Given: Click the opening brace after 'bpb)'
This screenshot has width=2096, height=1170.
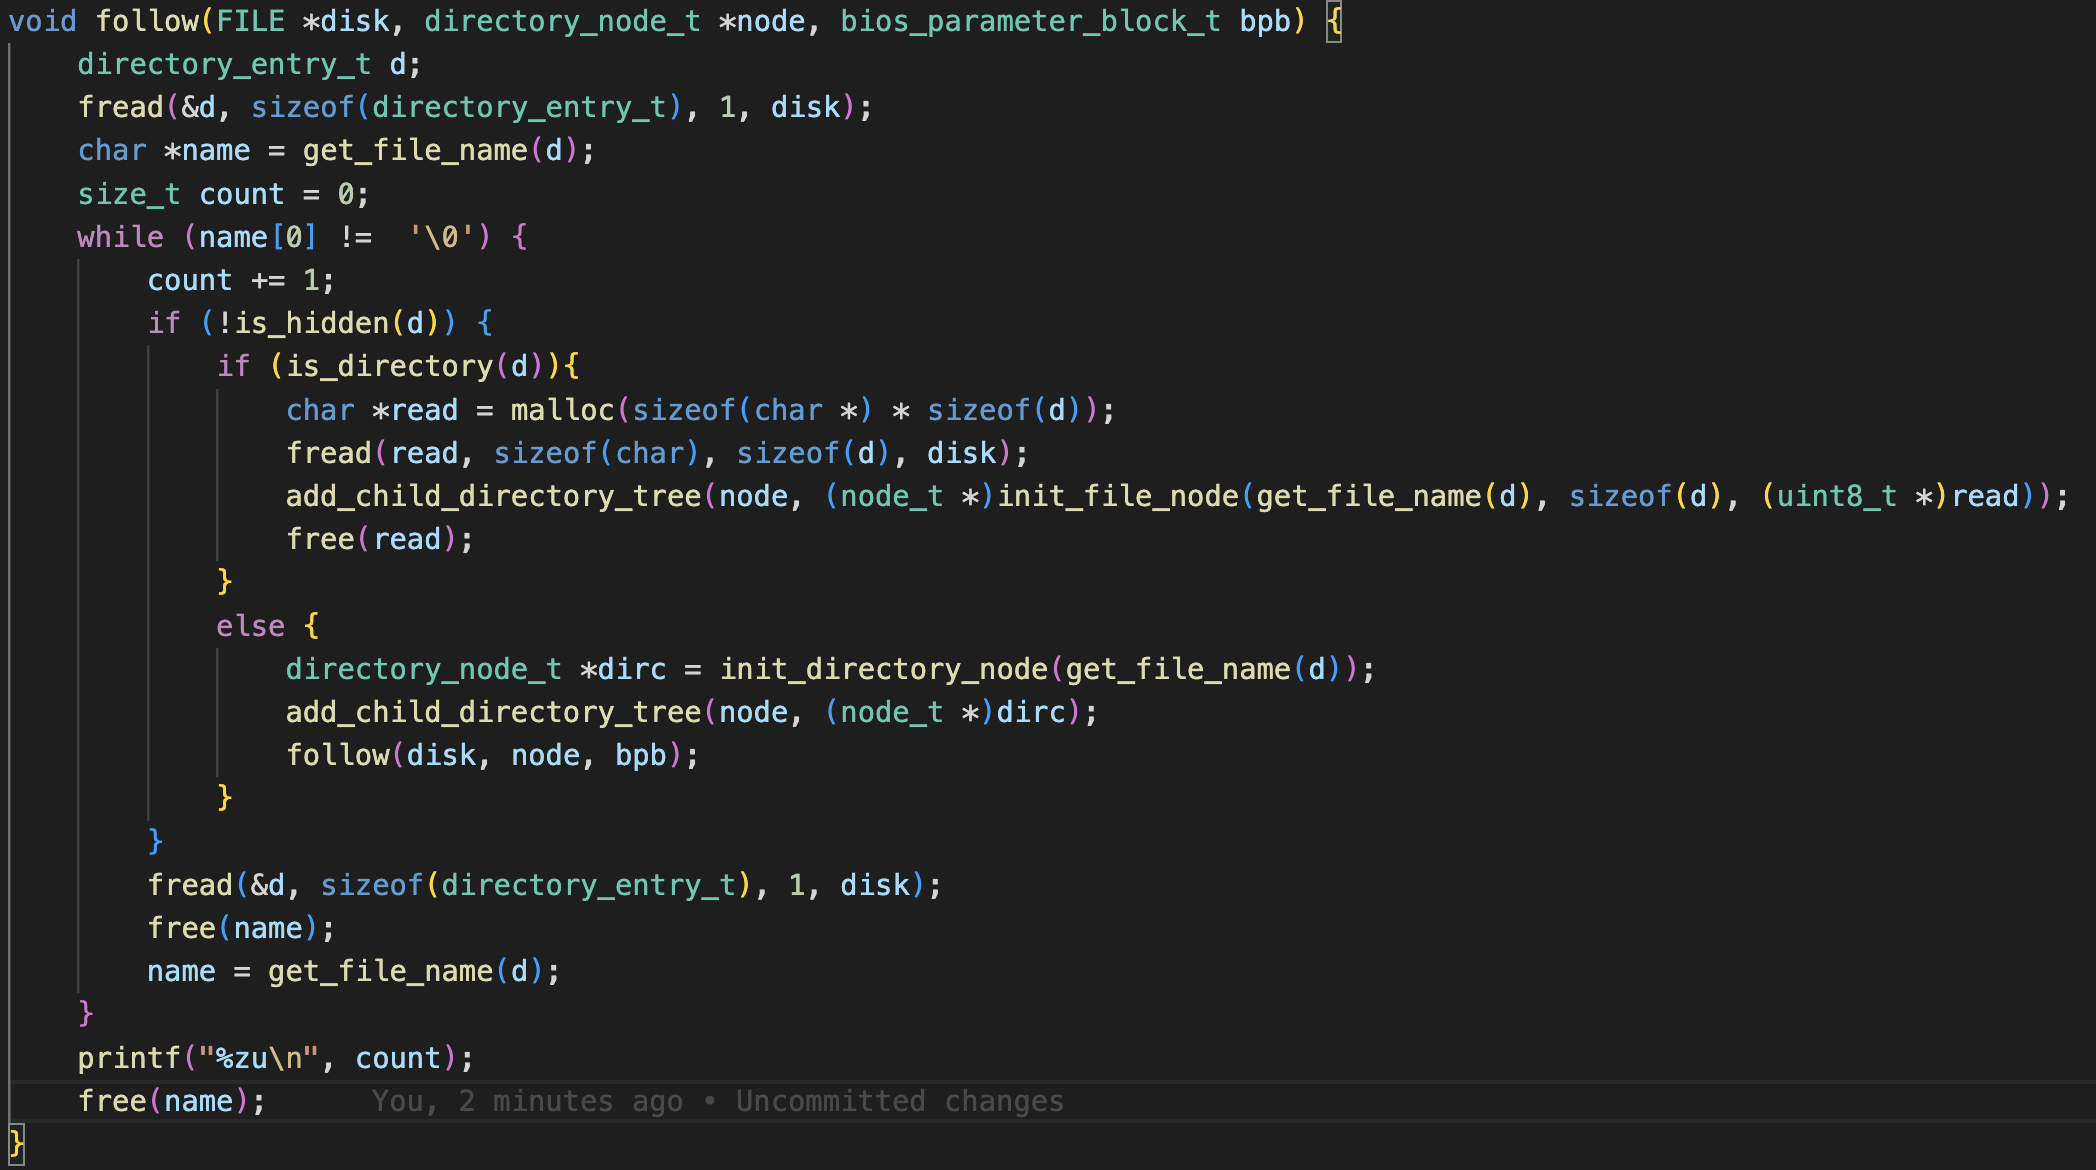Looking at the screenshot, I should click(1334, 21).
